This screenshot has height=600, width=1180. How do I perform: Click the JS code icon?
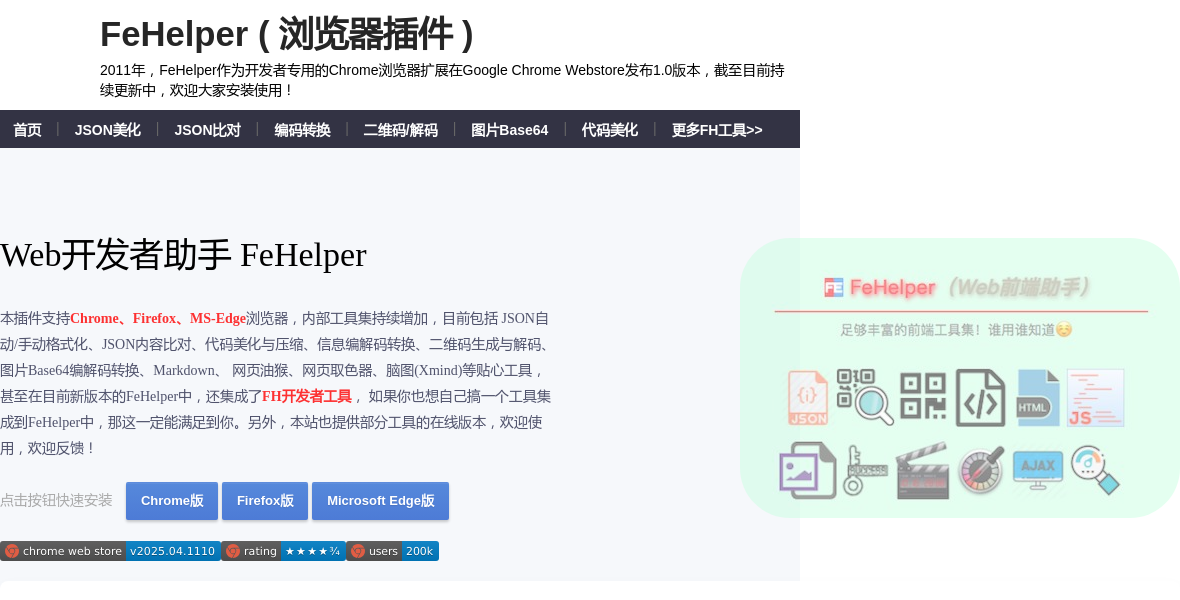coord(1095,398)
